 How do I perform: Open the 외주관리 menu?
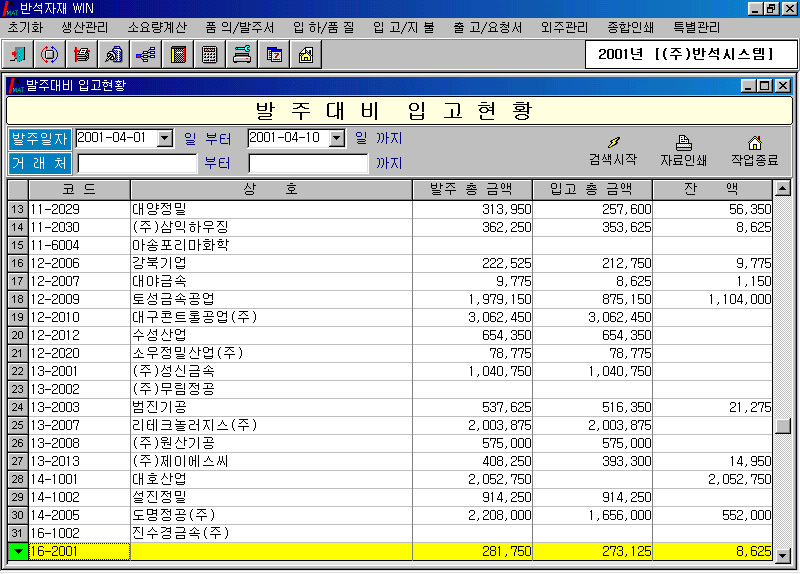coord(564,27)
